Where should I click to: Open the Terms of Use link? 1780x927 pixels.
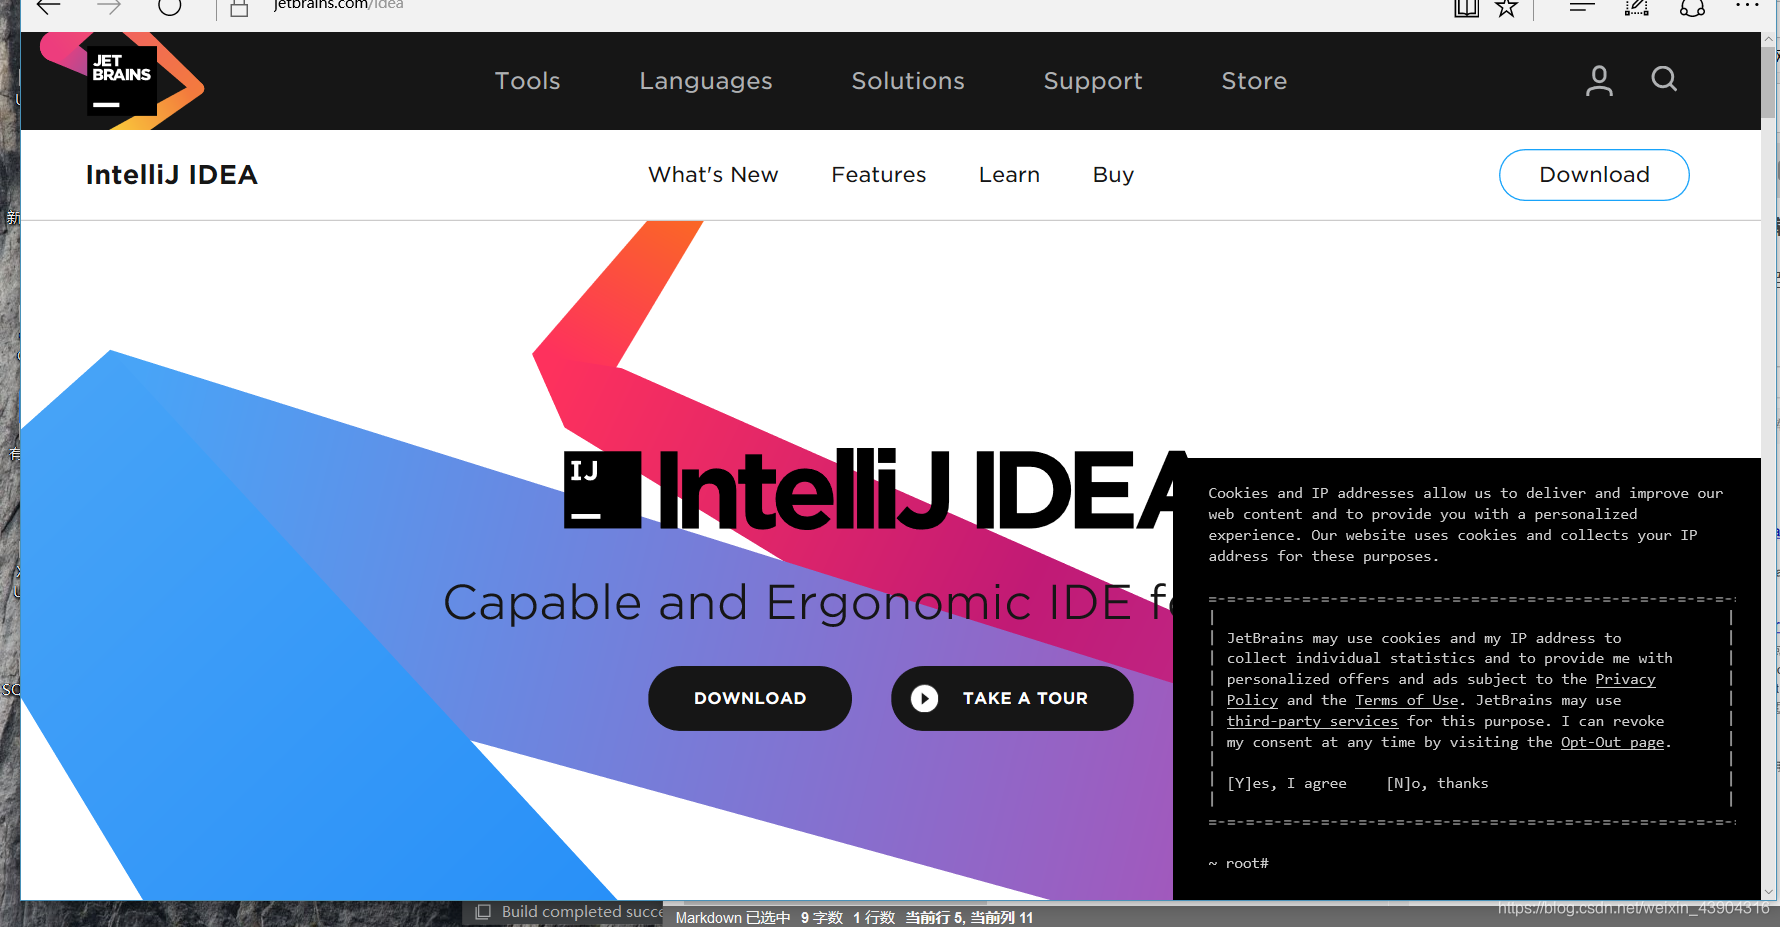pyautogui.click(x=1407, y=701)
